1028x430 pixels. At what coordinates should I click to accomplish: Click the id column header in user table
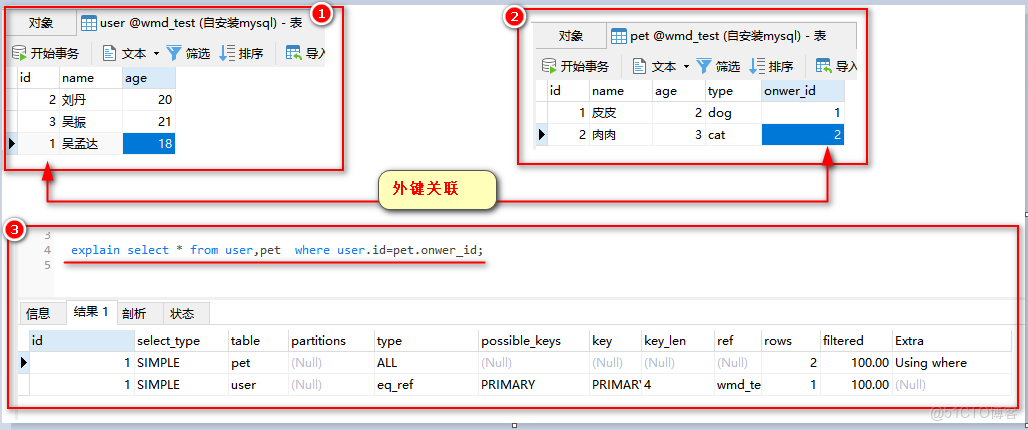pyautogui.click(x=38, y=78)
